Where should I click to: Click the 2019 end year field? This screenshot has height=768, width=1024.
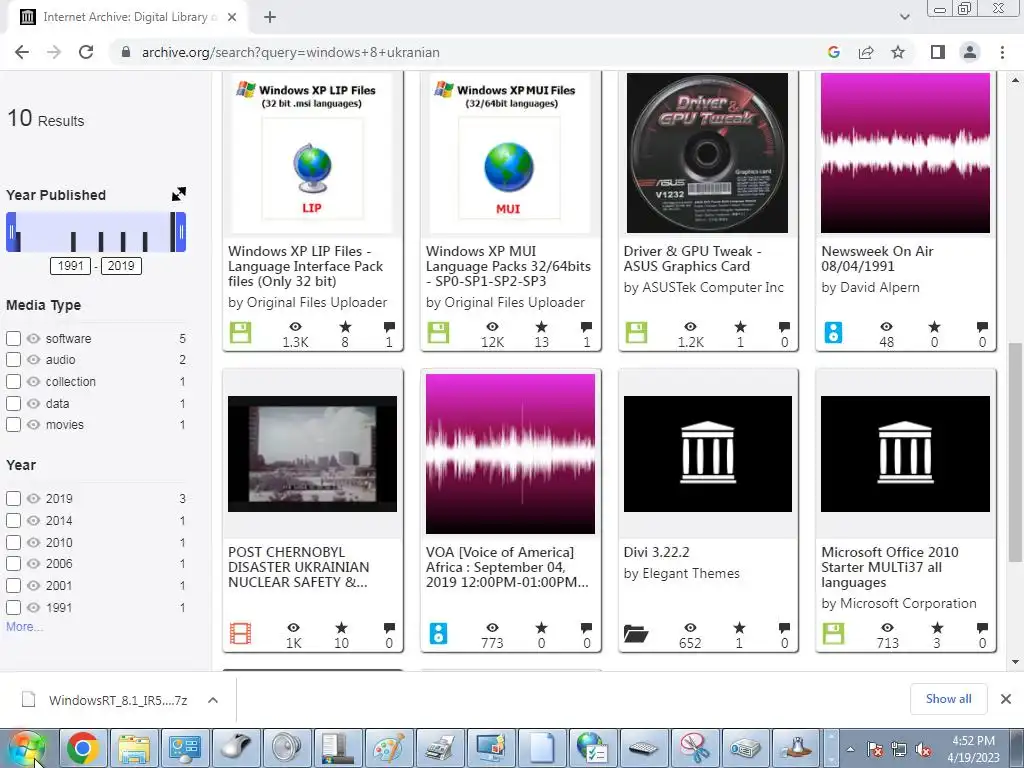pyautogui.click(x=121, y=266)
